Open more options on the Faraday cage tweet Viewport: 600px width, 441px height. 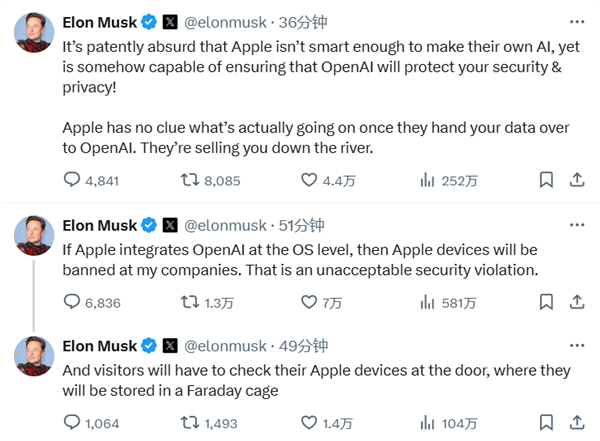point(574,346)
